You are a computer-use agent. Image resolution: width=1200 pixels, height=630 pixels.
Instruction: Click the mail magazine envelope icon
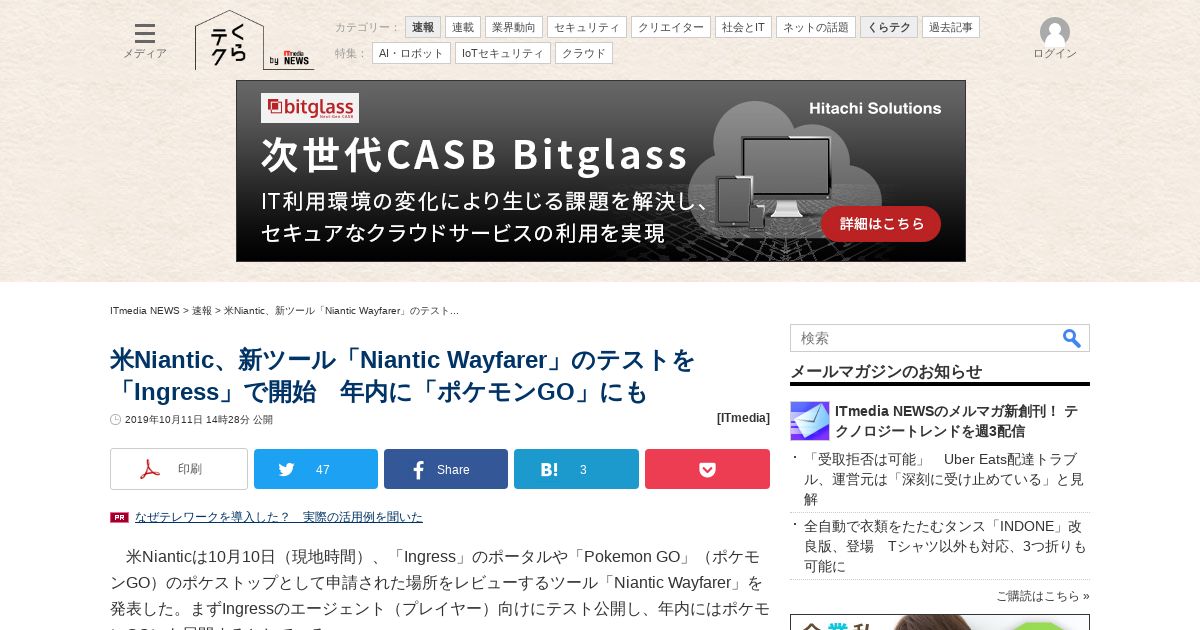click(x=810, y=421)
